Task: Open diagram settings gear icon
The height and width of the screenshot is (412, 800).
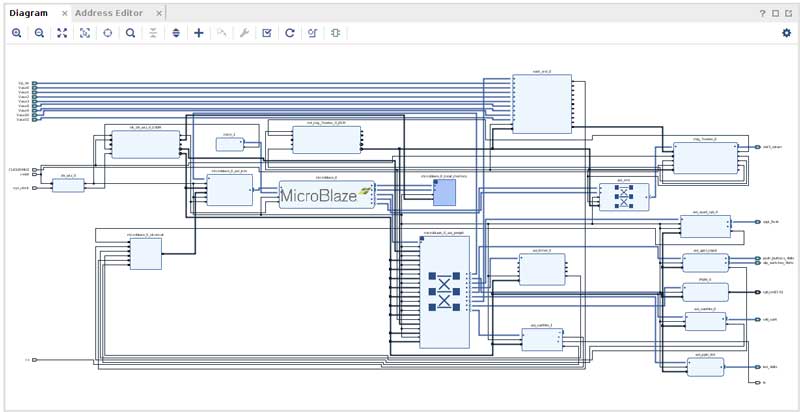Action: [786, 33]
